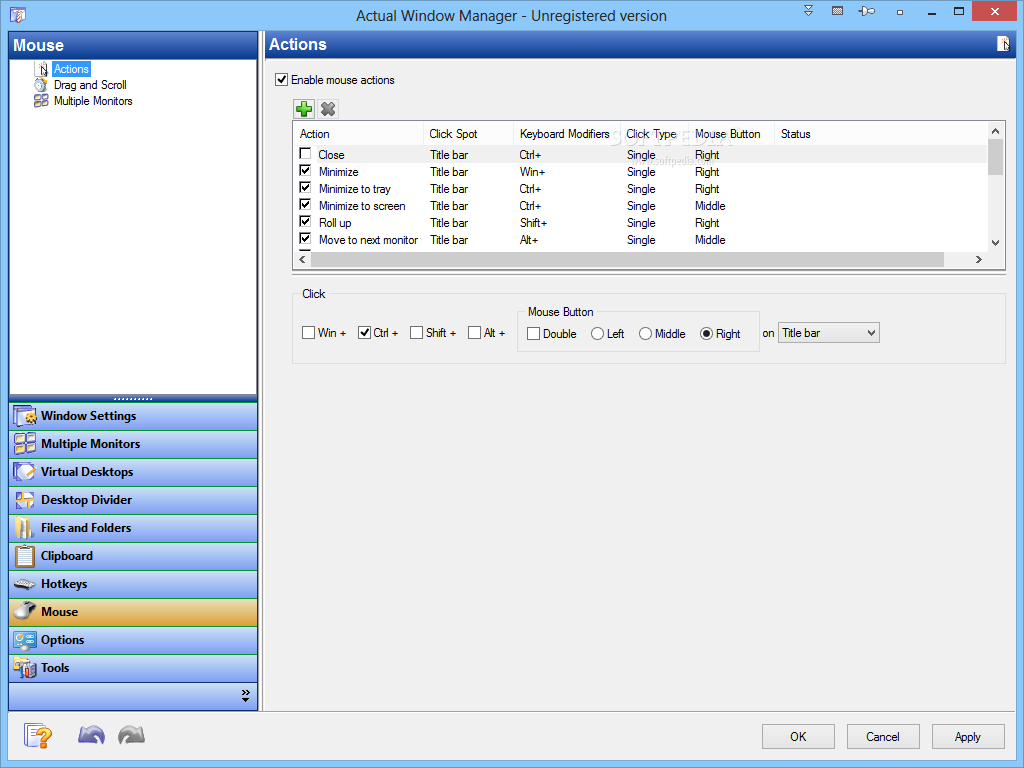
Task: Open Clipboard section
Action: pos(133,556)
